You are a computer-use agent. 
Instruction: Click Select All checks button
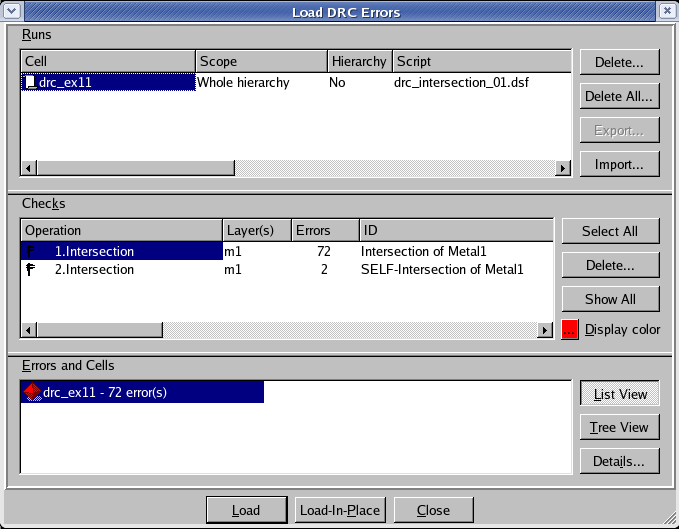[609, 231]
